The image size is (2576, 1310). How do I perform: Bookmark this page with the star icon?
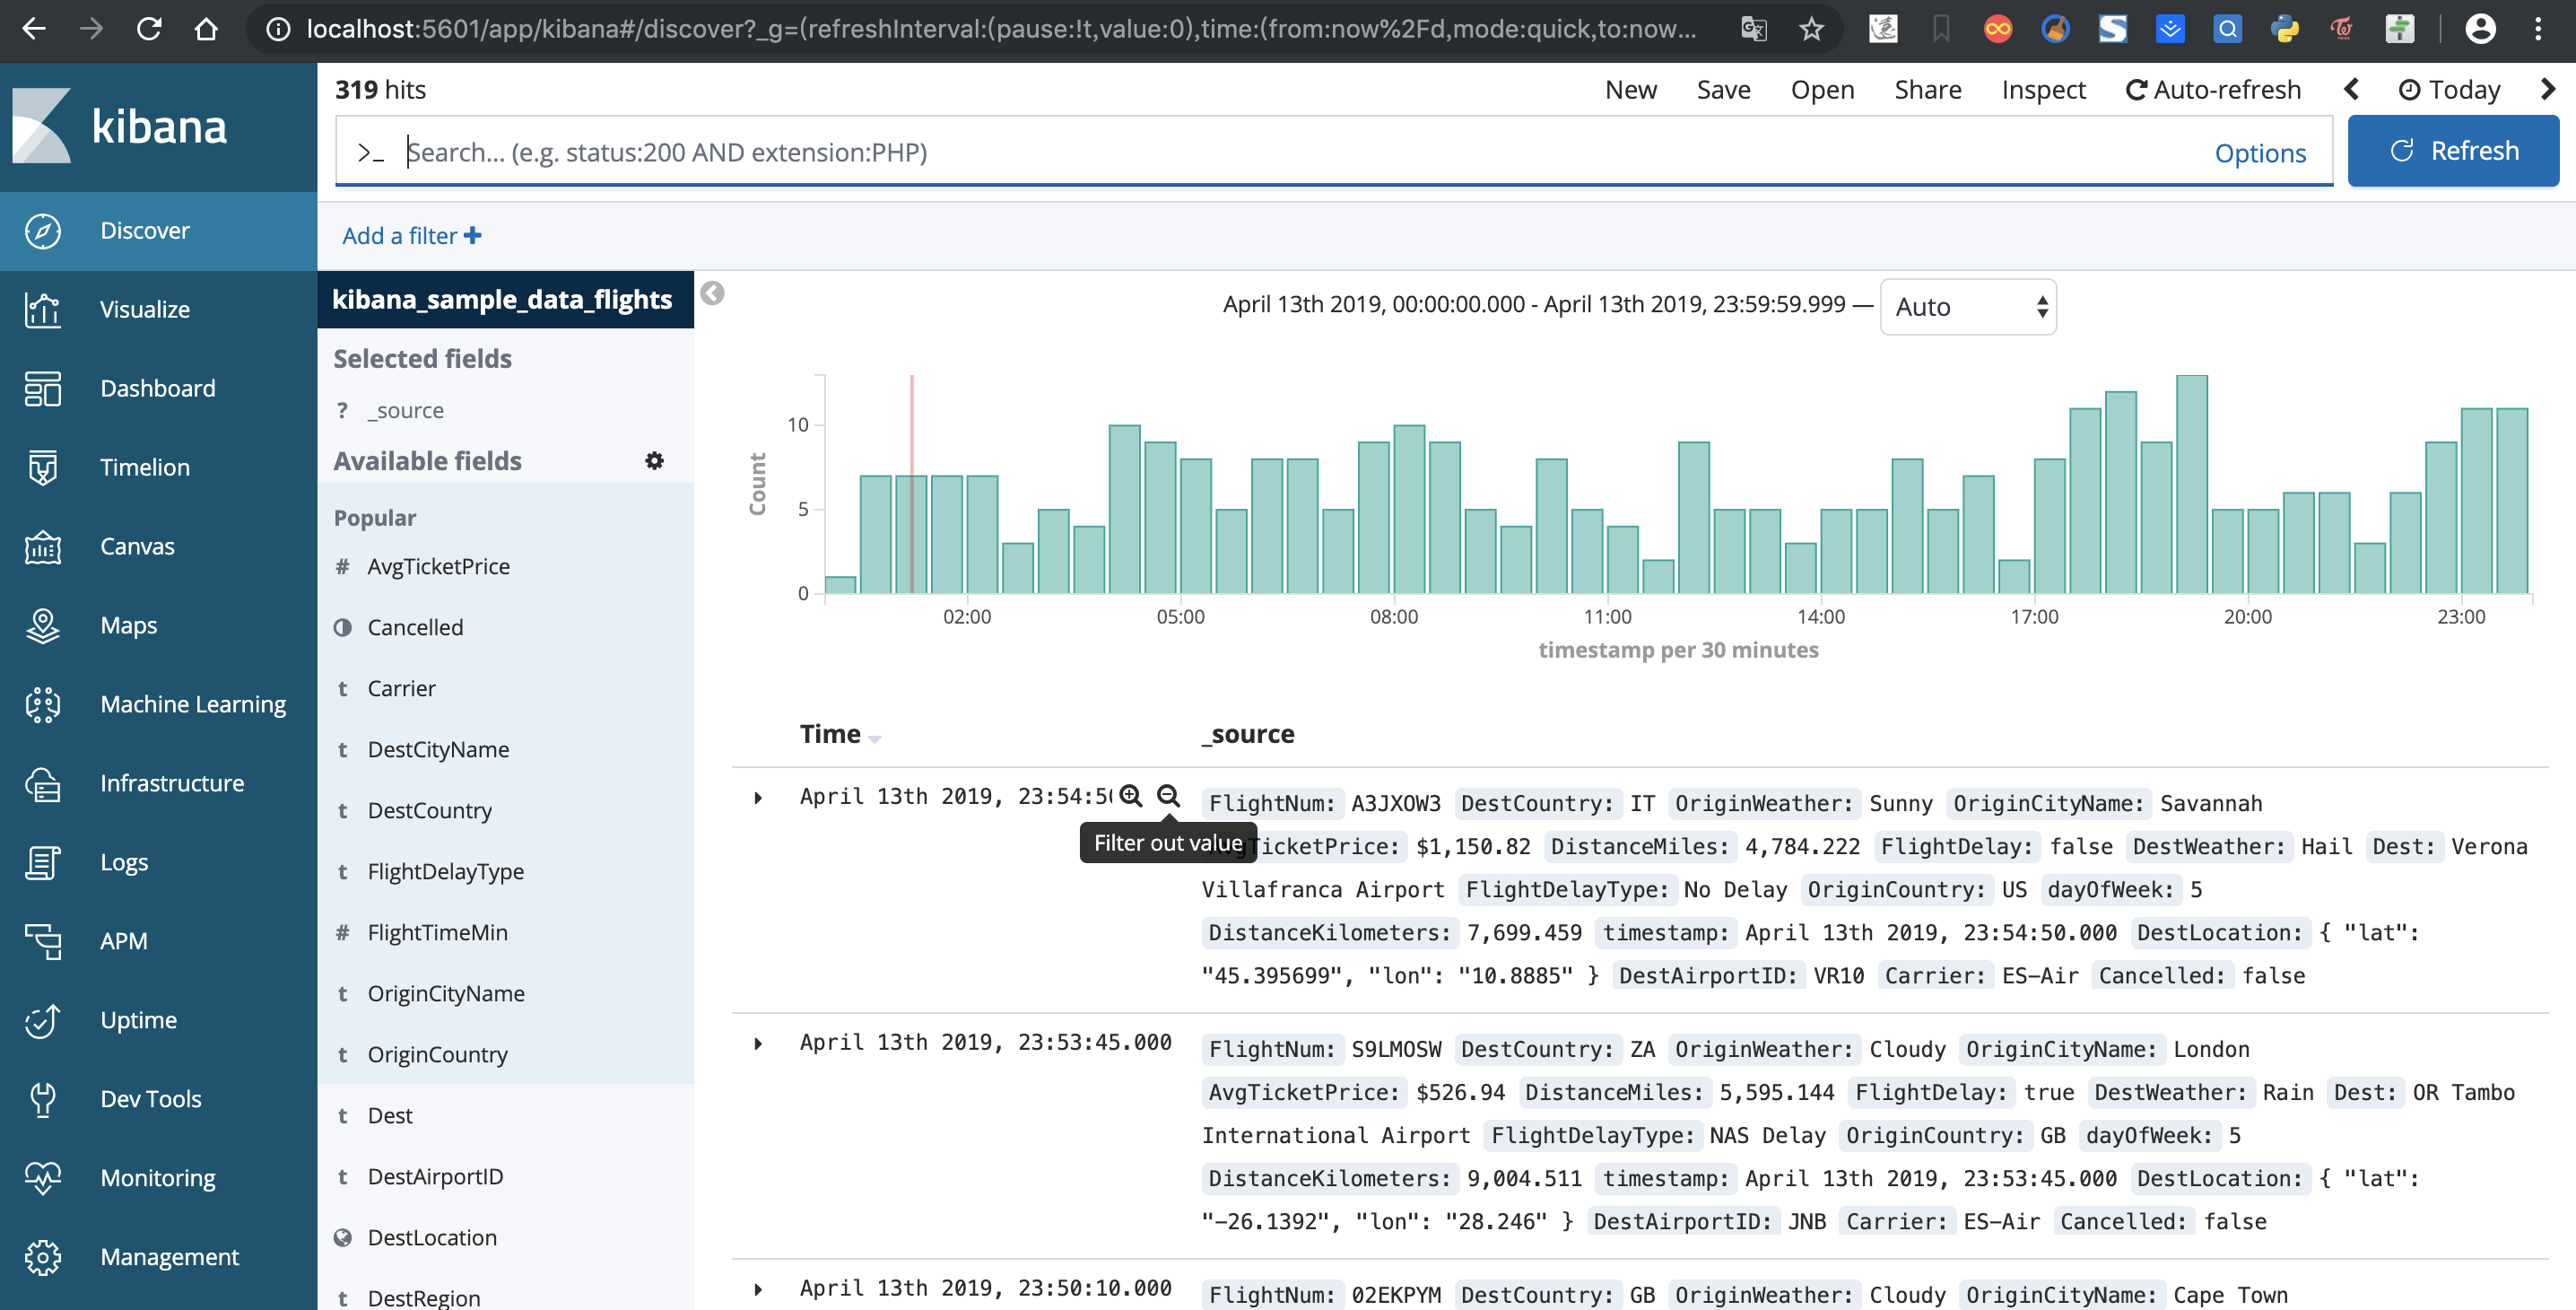click(1812, 29)
